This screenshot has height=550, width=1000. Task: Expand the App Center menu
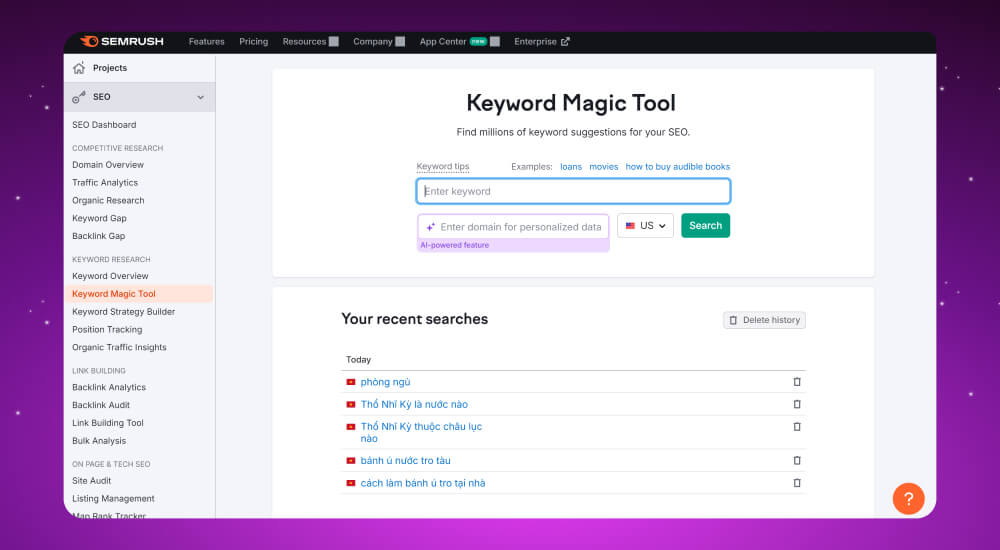(x=495, y=41)
